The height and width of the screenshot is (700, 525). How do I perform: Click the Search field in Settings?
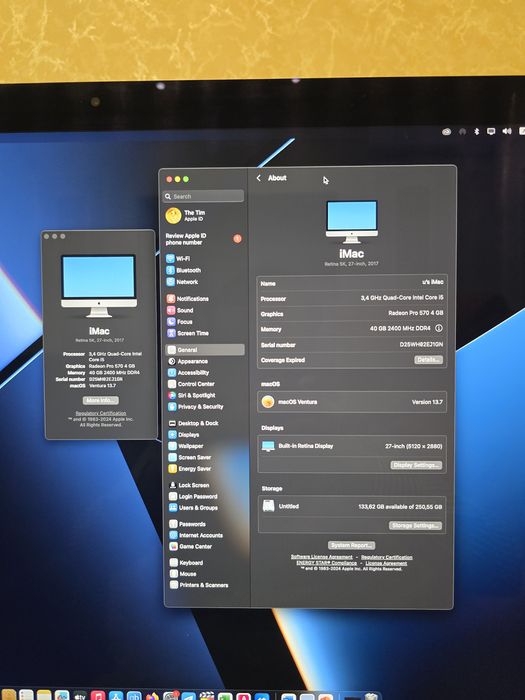tap(204, 196)
